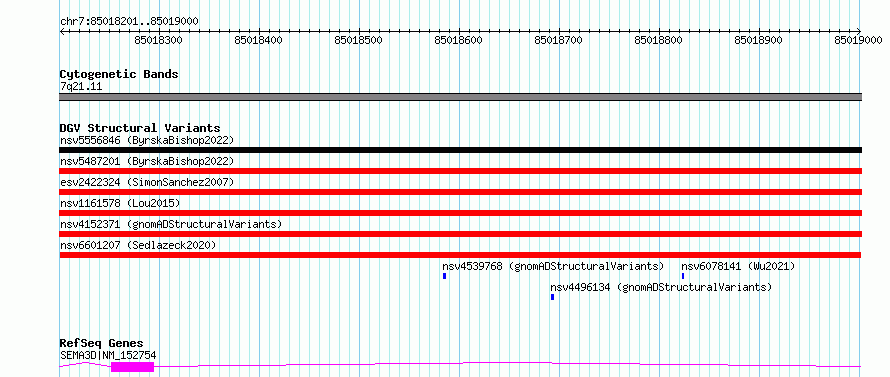Click blue marker under nsv4539768
This screenshot has width=890, height=377.
[444, 276]
